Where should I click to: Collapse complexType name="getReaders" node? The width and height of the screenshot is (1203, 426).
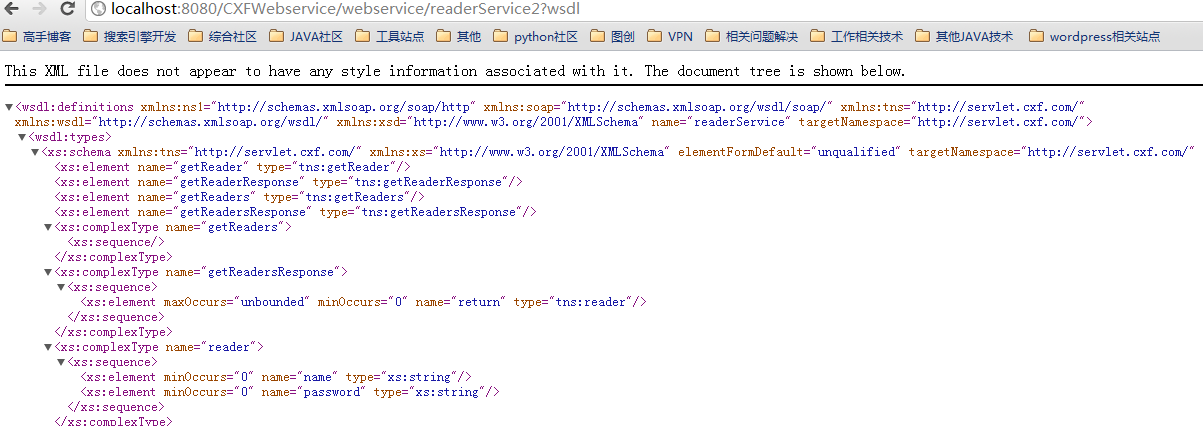pos(49,227)
